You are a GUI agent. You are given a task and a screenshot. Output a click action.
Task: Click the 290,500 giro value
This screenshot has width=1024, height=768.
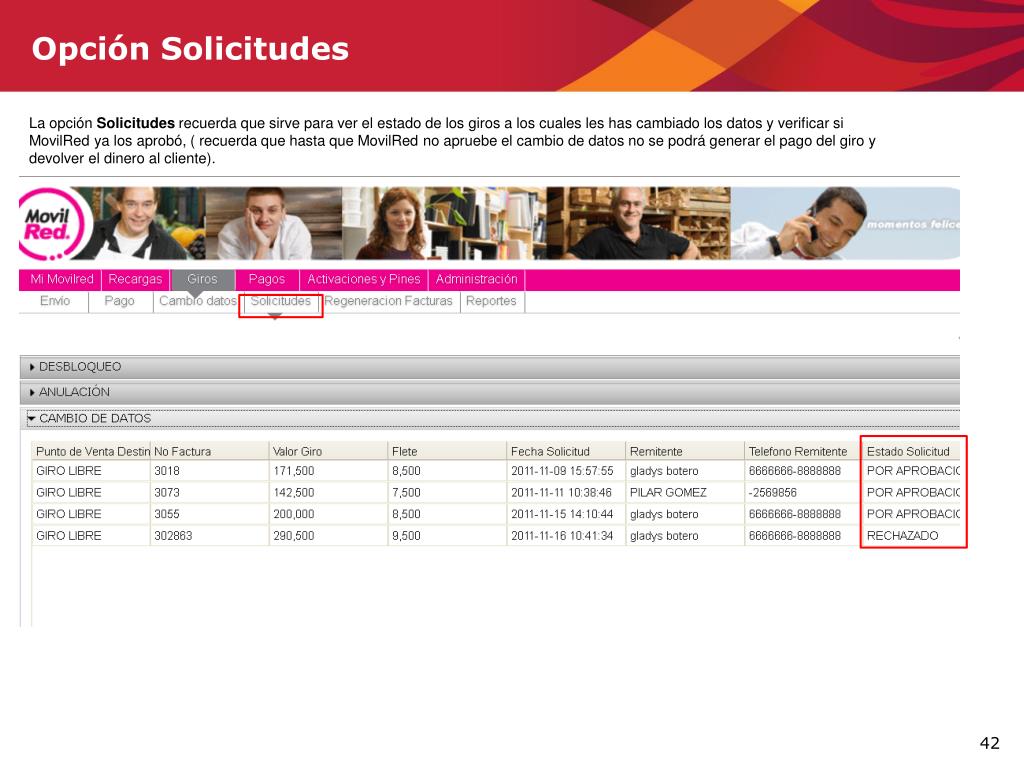point(328,536)
